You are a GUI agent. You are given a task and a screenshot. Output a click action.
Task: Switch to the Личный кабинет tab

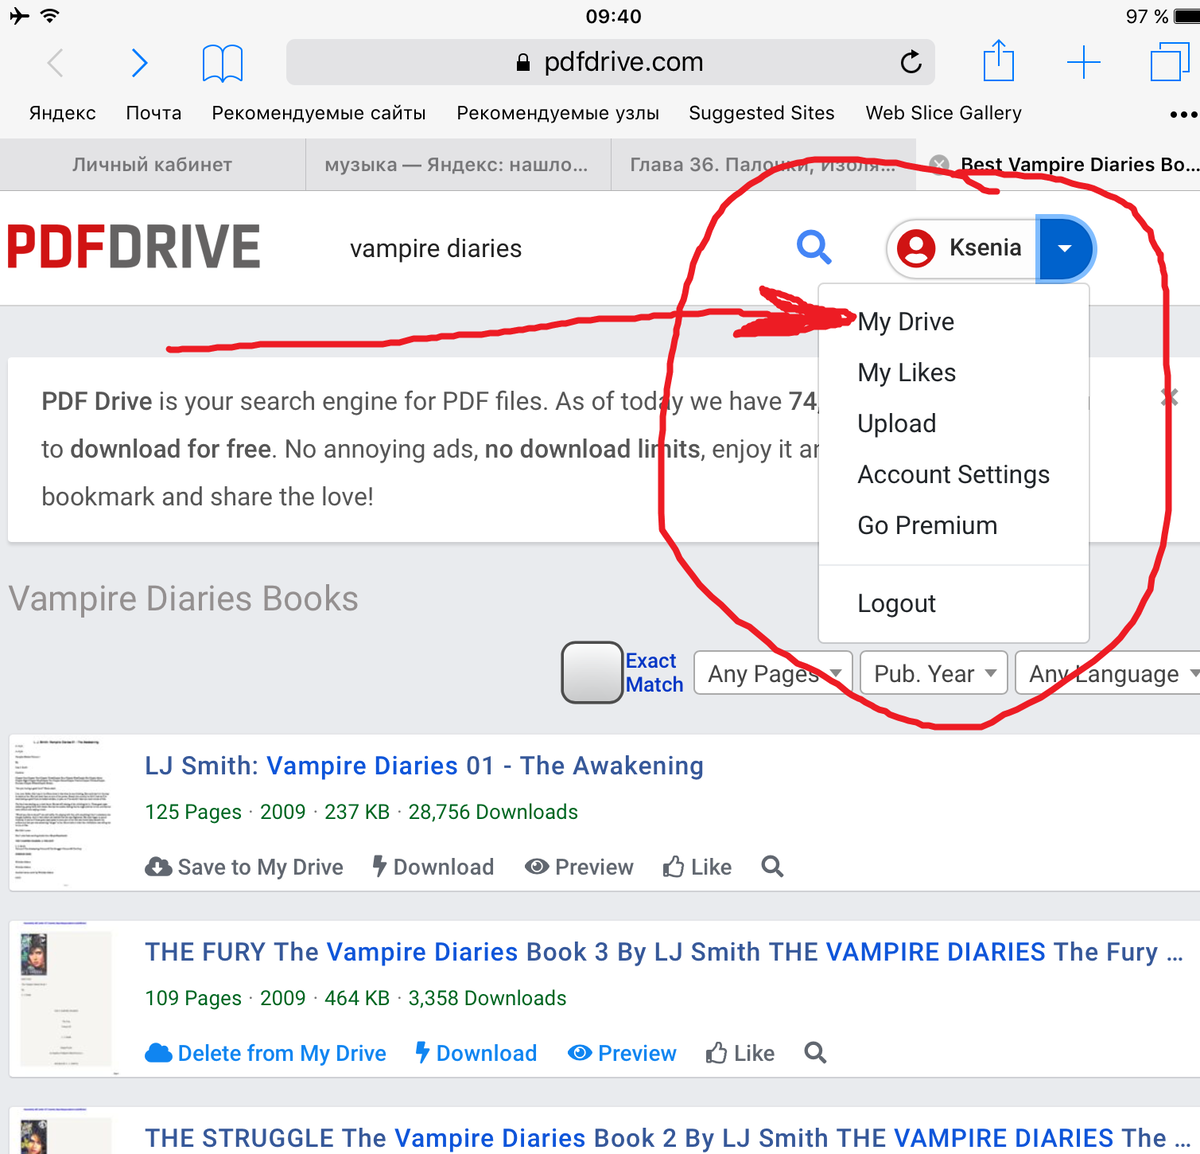click(x=152, y=165)
